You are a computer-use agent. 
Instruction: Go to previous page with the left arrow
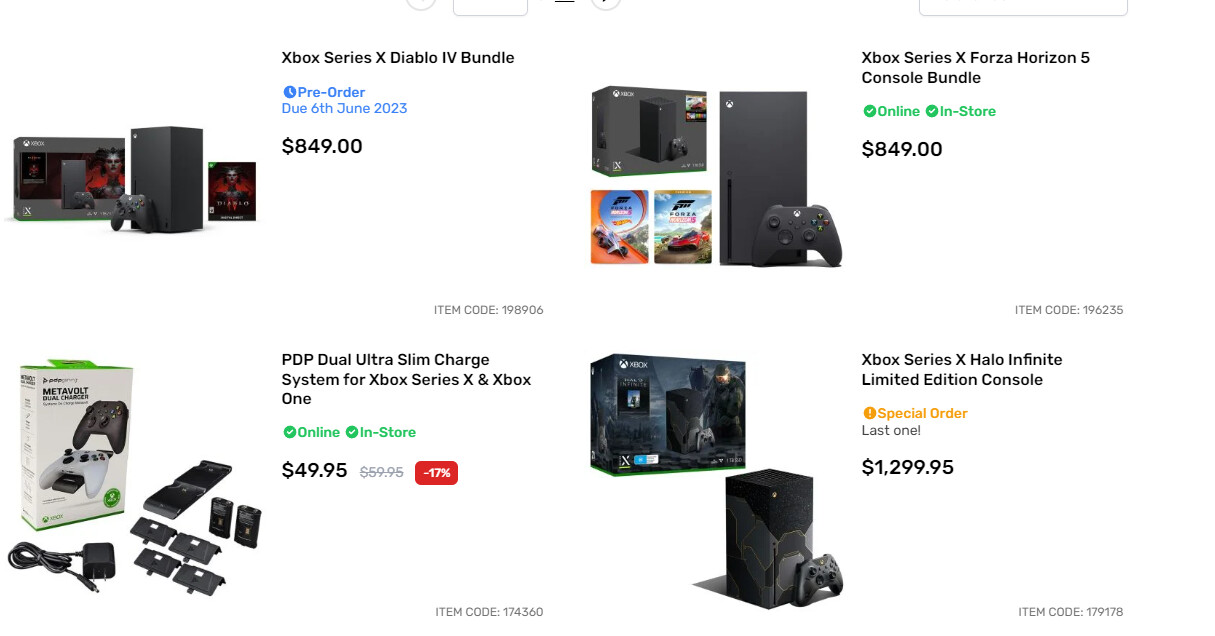421,3
